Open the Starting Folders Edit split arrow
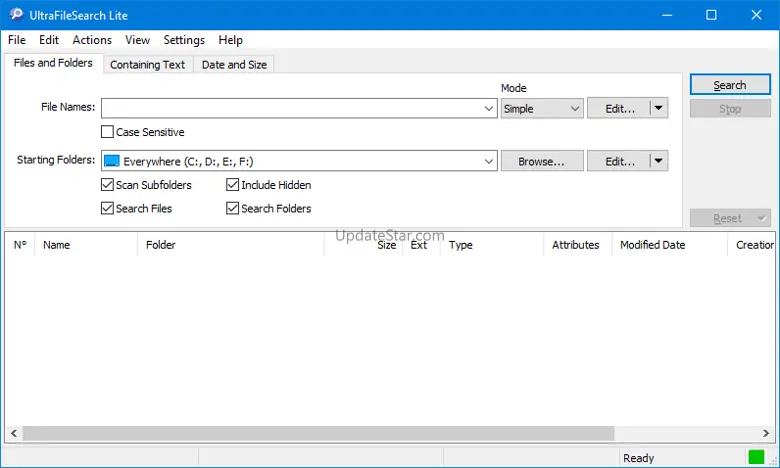This screenshot has width=780, height=468. (x=657, y=161)
